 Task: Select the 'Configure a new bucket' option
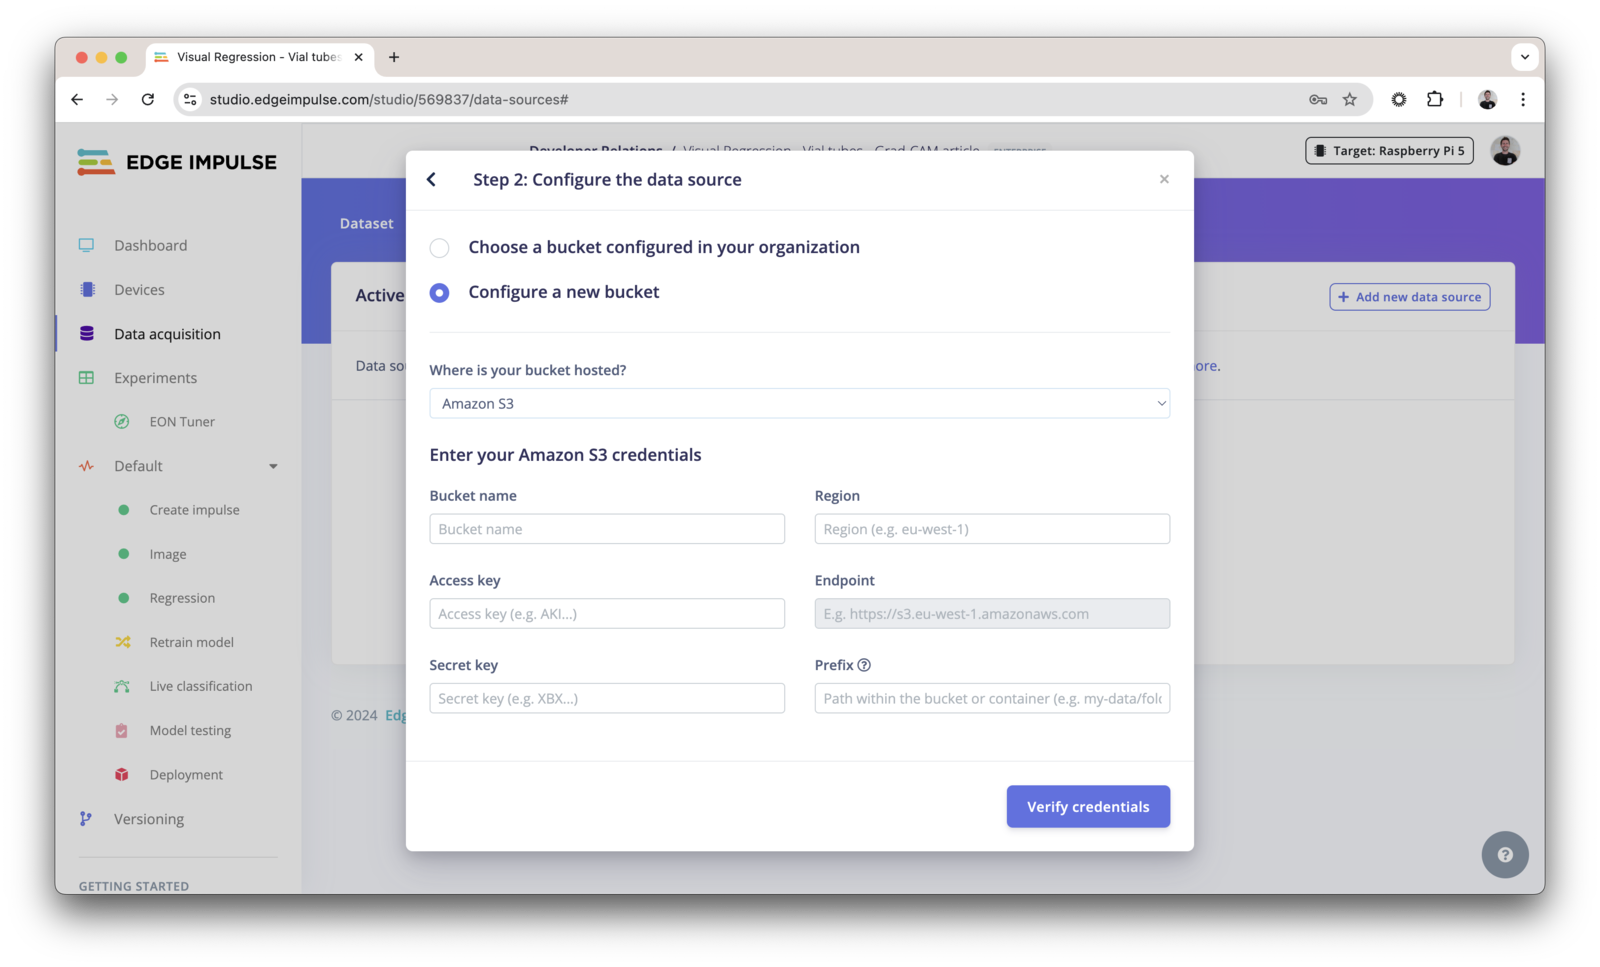[x=439, y=293]
